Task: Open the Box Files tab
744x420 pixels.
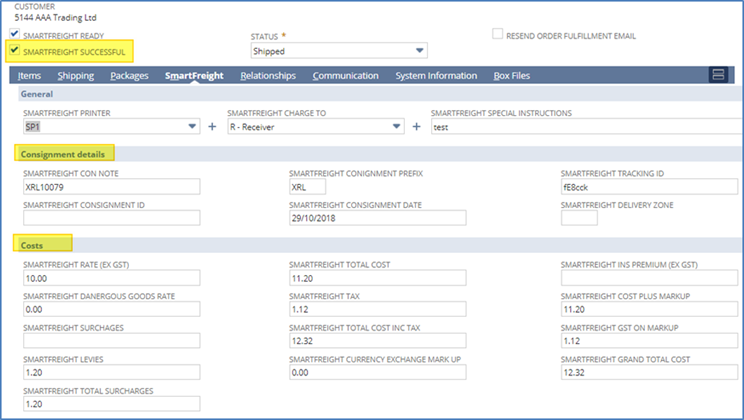Action: [512, 76]
